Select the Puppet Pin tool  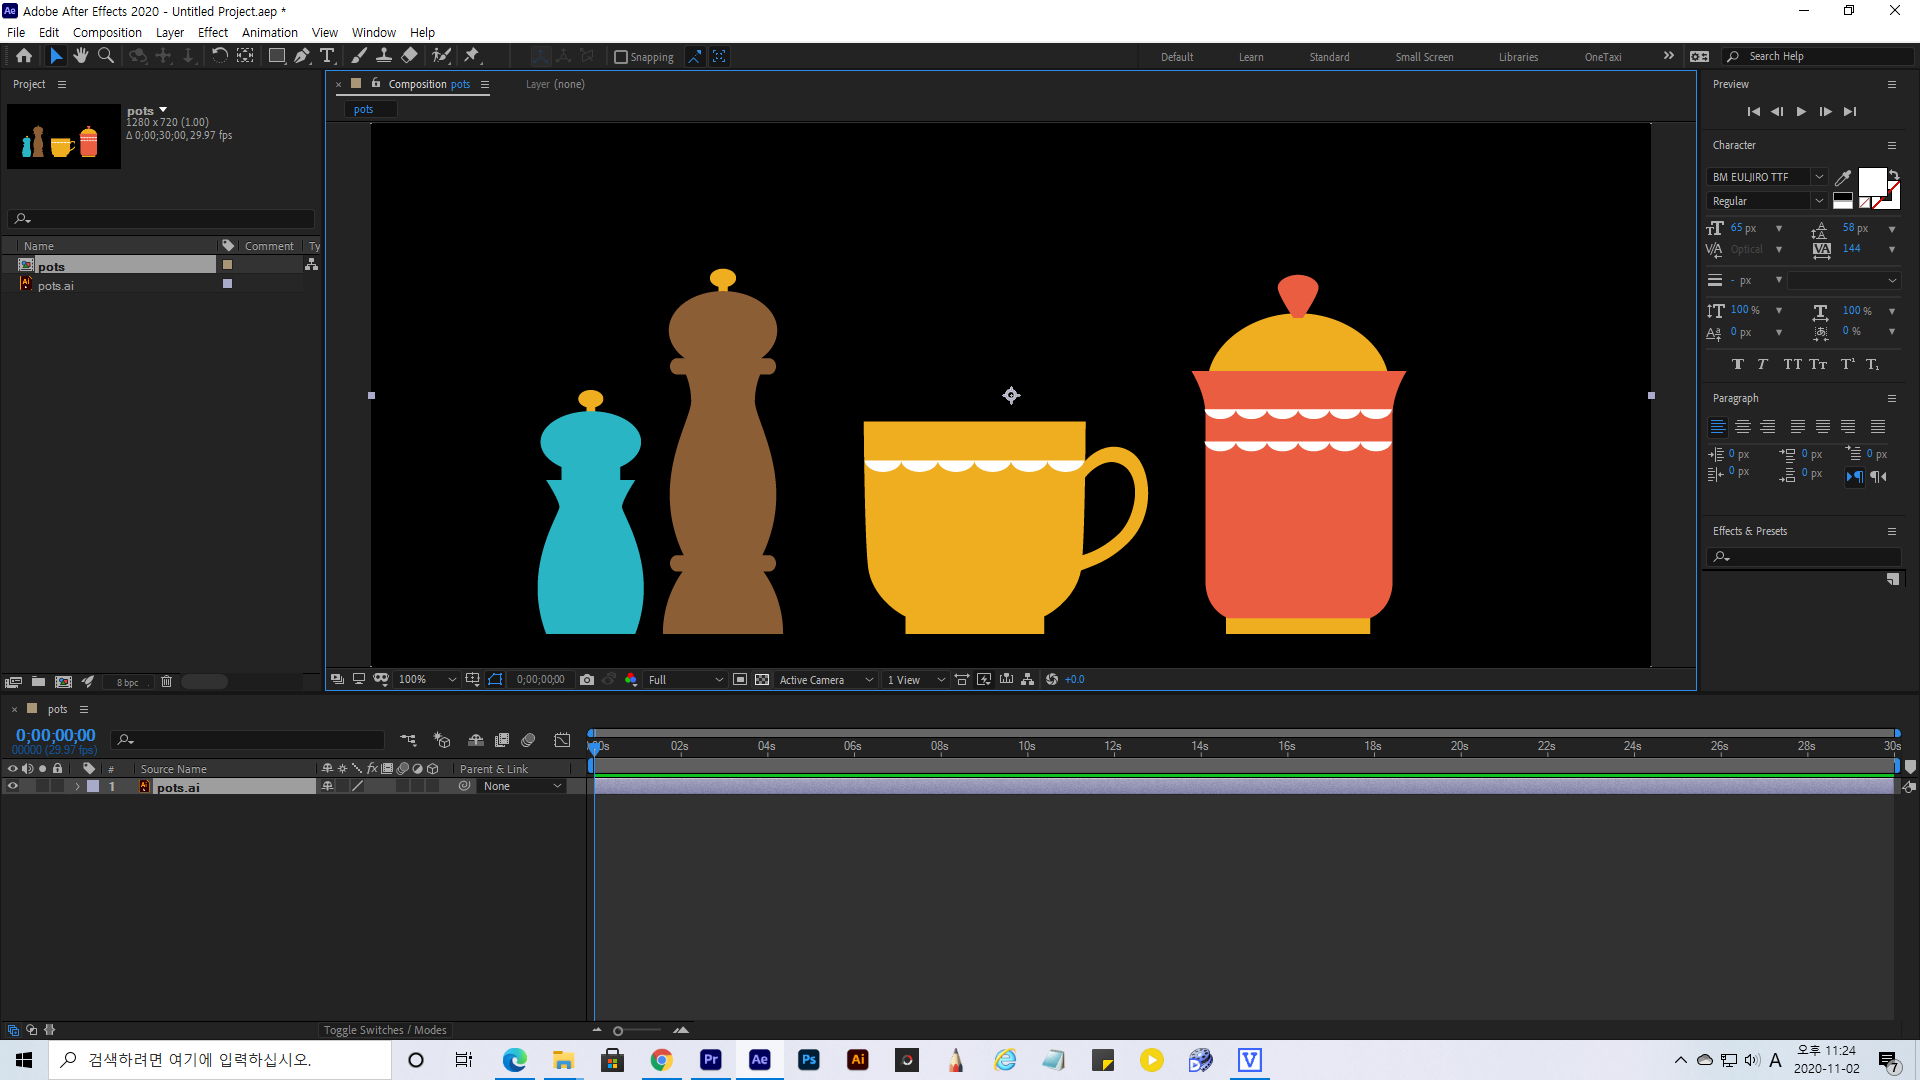pos(472,56)
